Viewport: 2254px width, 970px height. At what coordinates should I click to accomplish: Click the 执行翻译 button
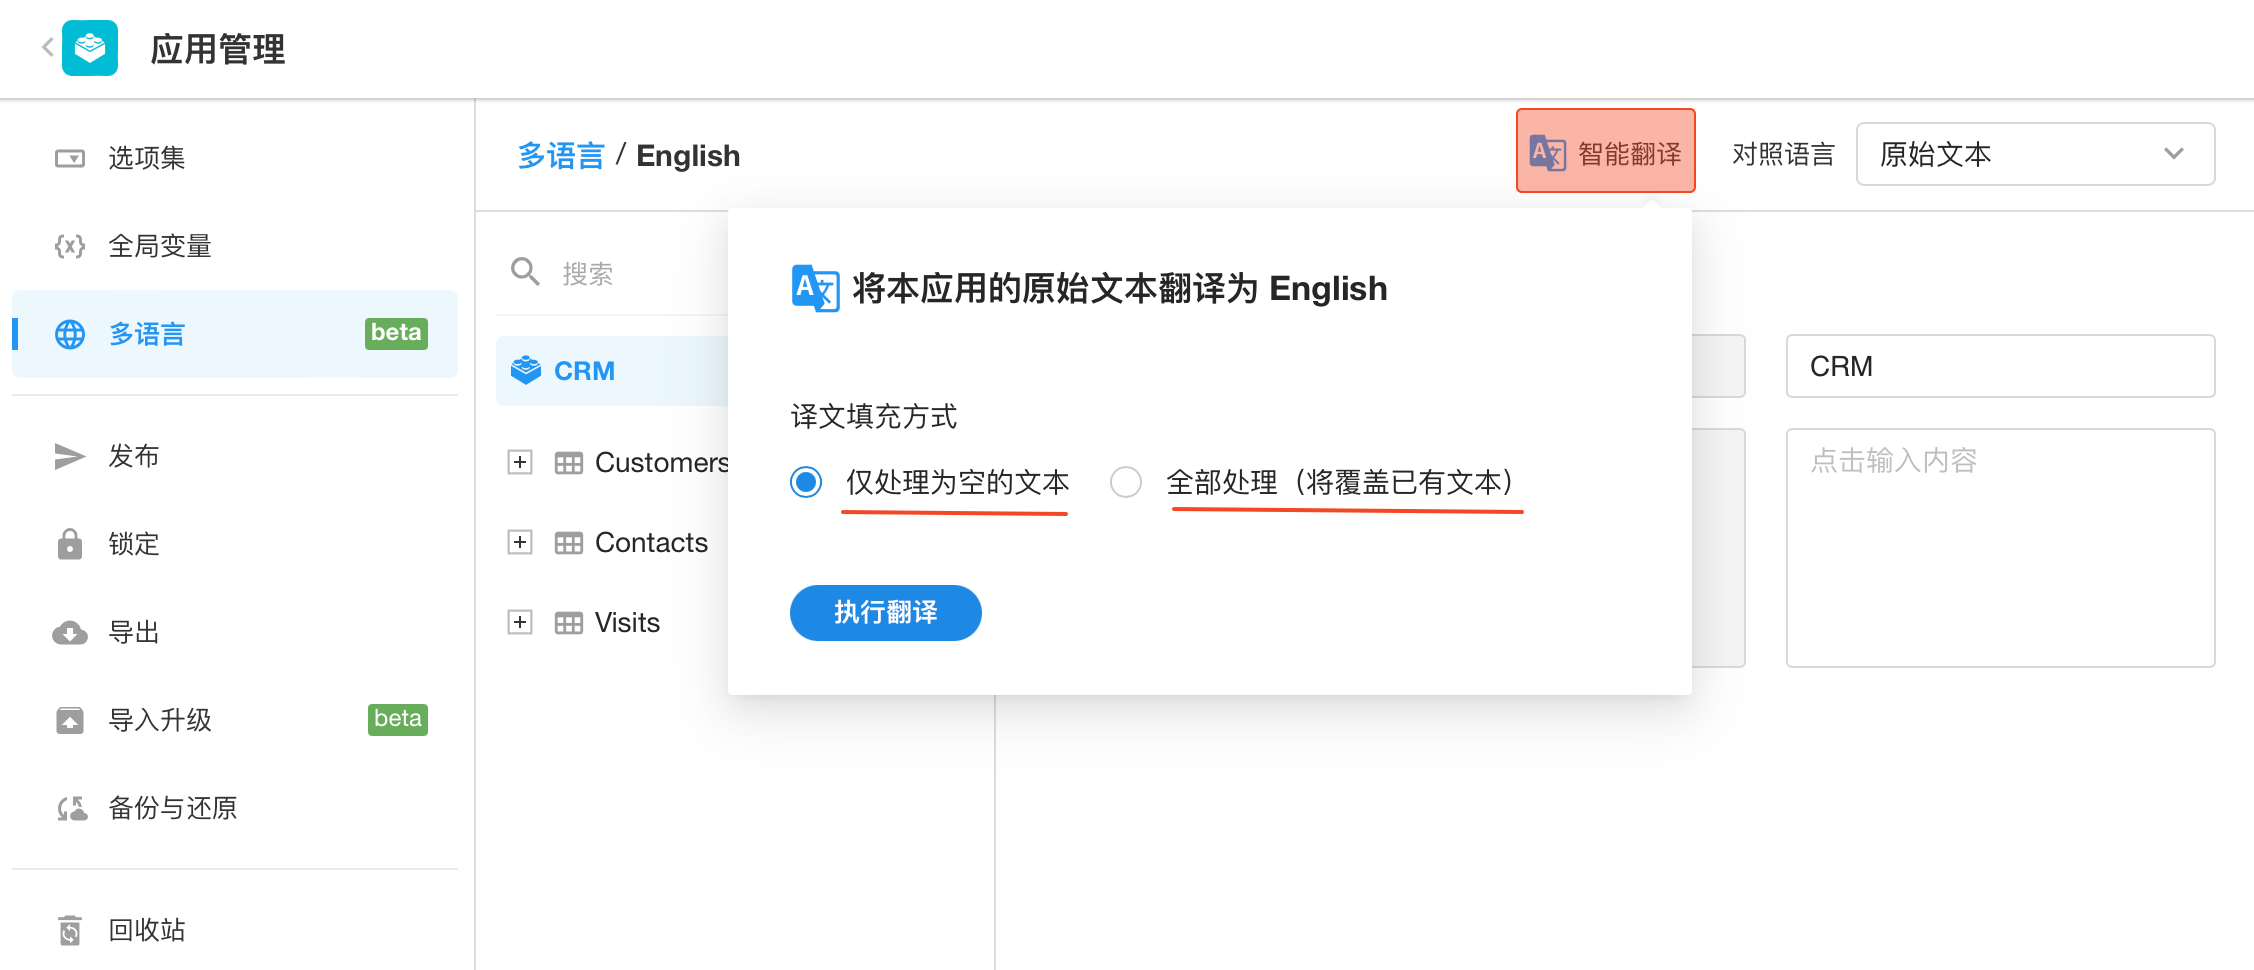tap(885, 612)
